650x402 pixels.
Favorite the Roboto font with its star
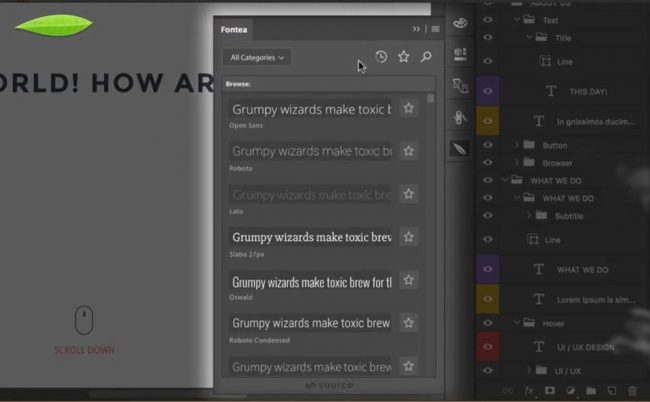(409, 151)
